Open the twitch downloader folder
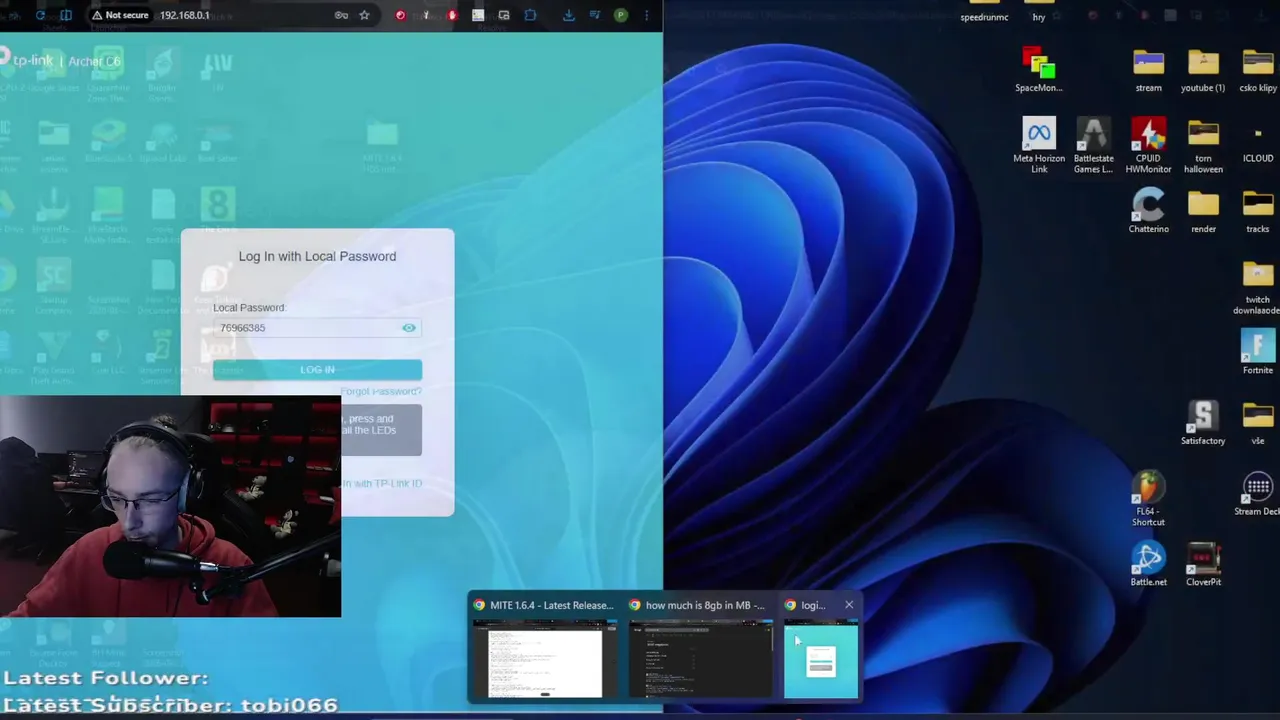The width and height of the screenshot is (1280, 720). 1257,288
